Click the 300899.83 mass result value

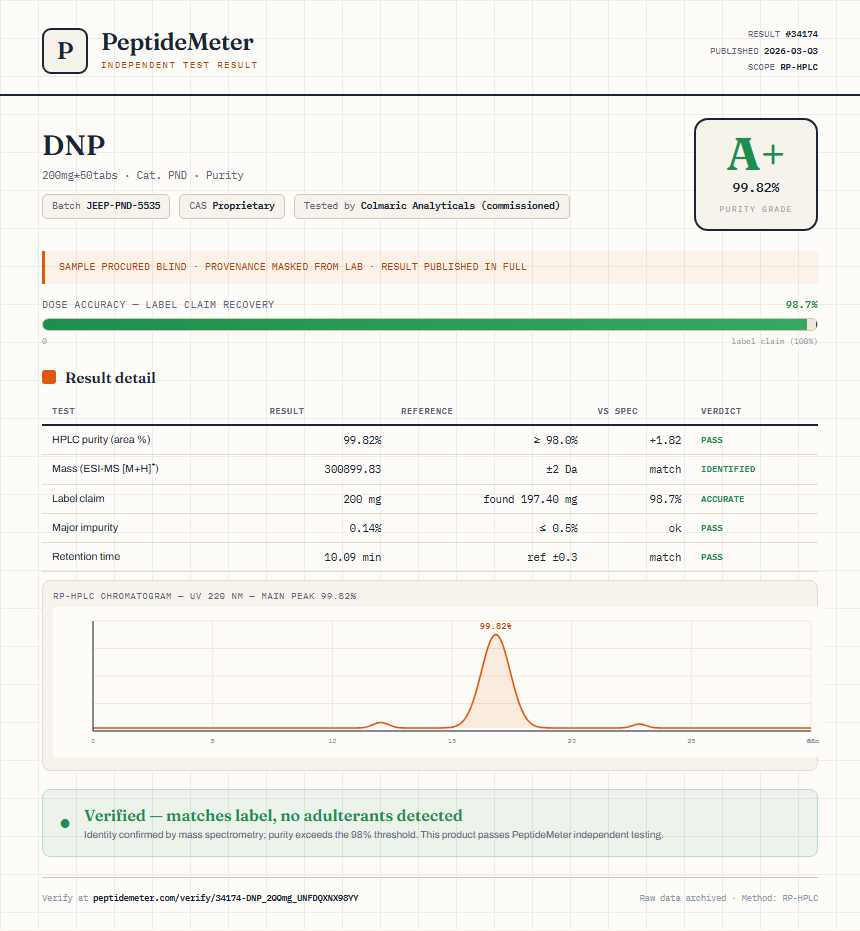click(352, 469)
